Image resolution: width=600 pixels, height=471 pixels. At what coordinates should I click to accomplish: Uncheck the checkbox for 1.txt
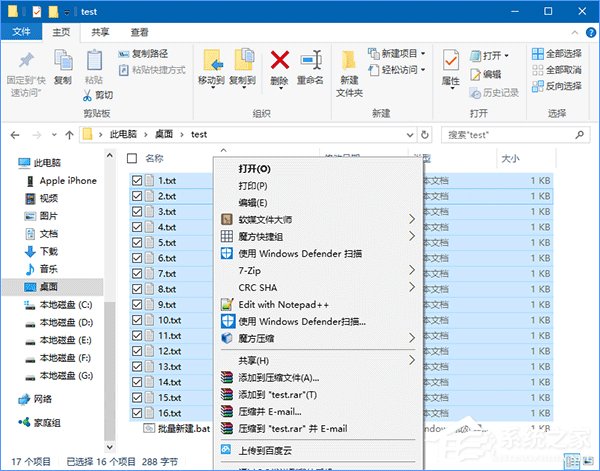[137, 181]
